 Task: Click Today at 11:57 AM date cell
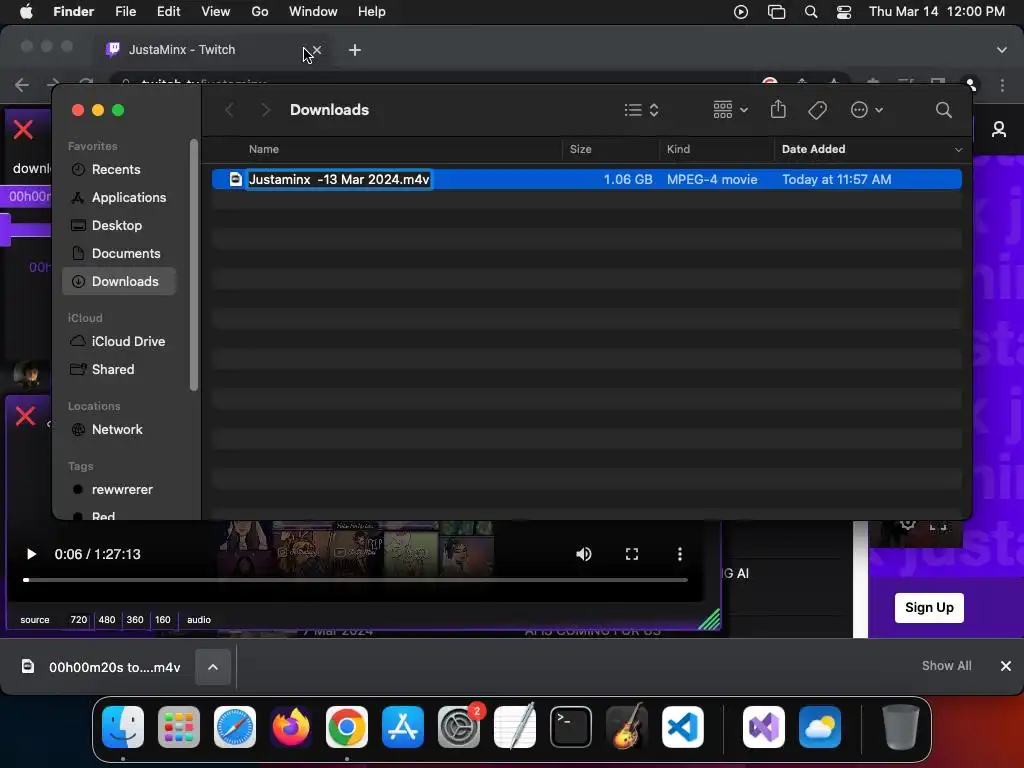pyautogui.click(x=837, y=179)
